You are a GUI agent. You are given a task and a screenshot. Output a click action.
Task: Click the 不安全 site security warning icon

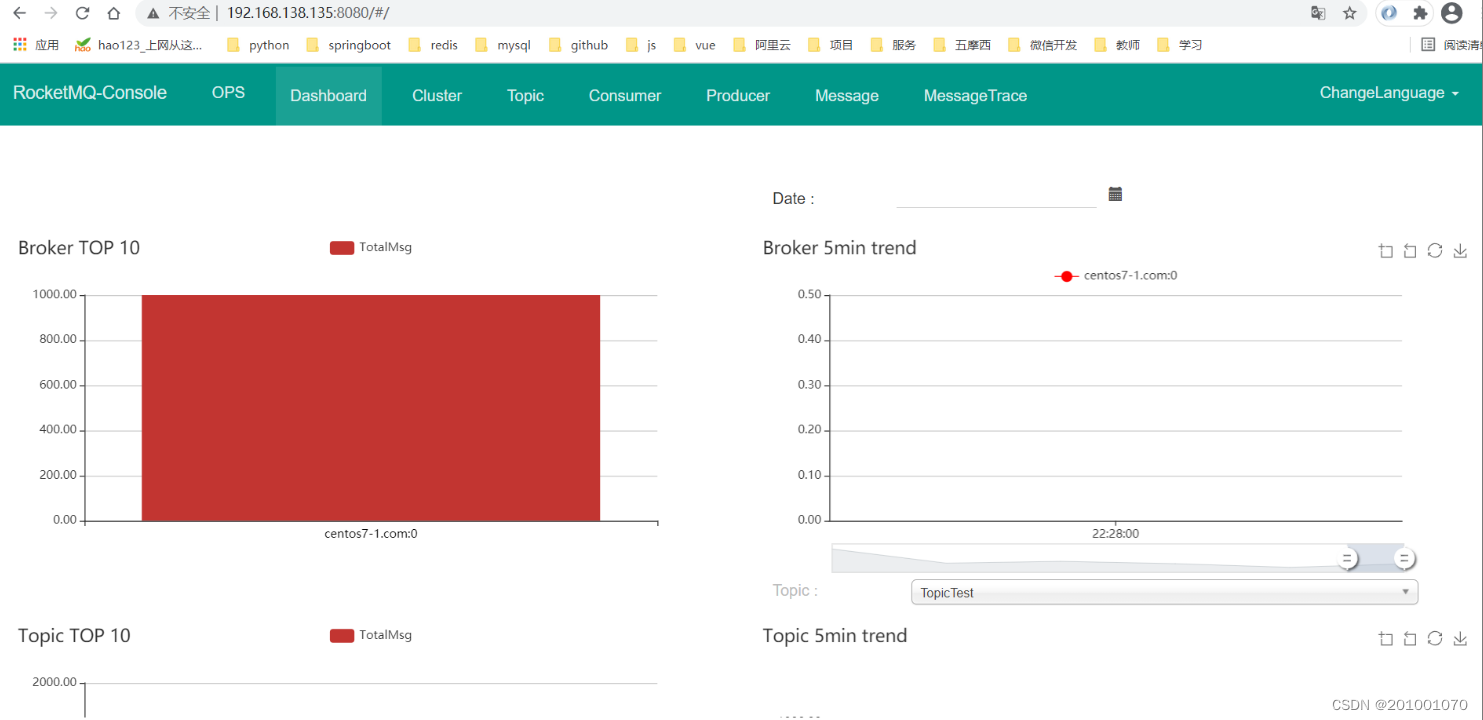[x=153, y=13]
